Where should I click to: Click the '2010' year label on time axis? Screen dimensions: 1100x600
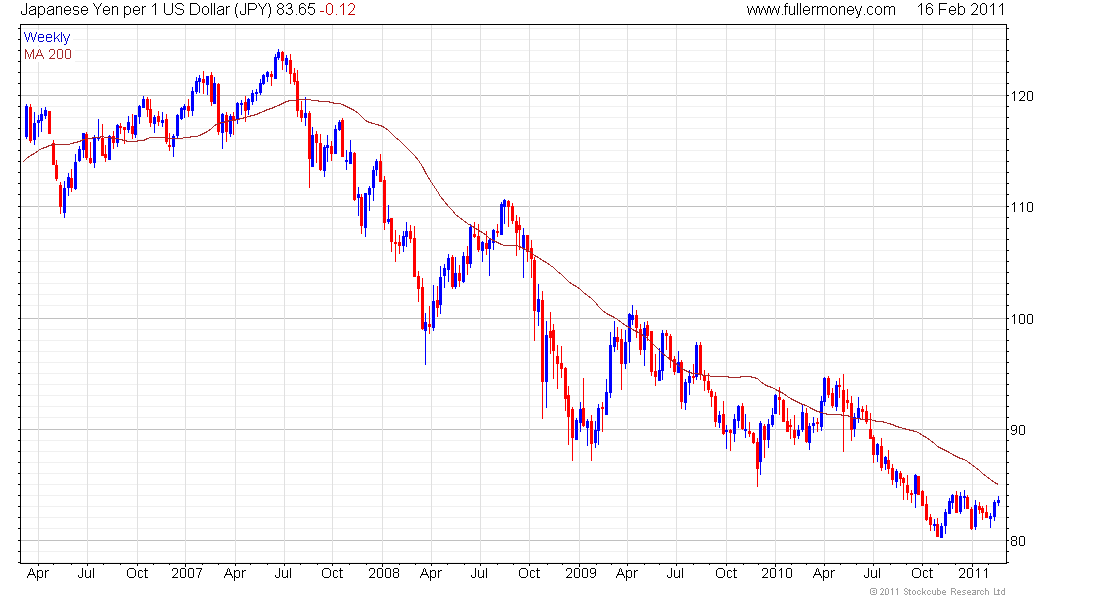(777, 573)
